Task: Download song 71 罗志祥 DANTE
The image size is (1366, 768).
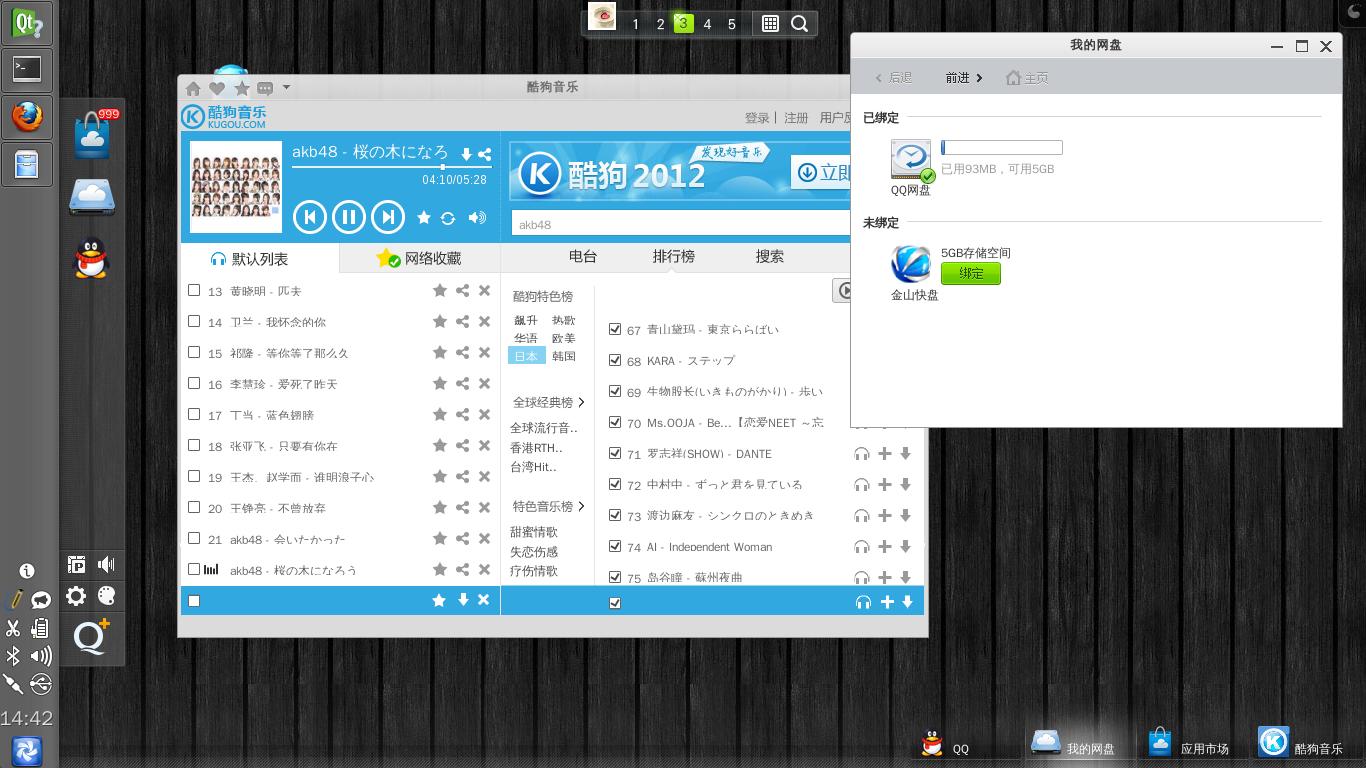Action: [x=906, y=454]
